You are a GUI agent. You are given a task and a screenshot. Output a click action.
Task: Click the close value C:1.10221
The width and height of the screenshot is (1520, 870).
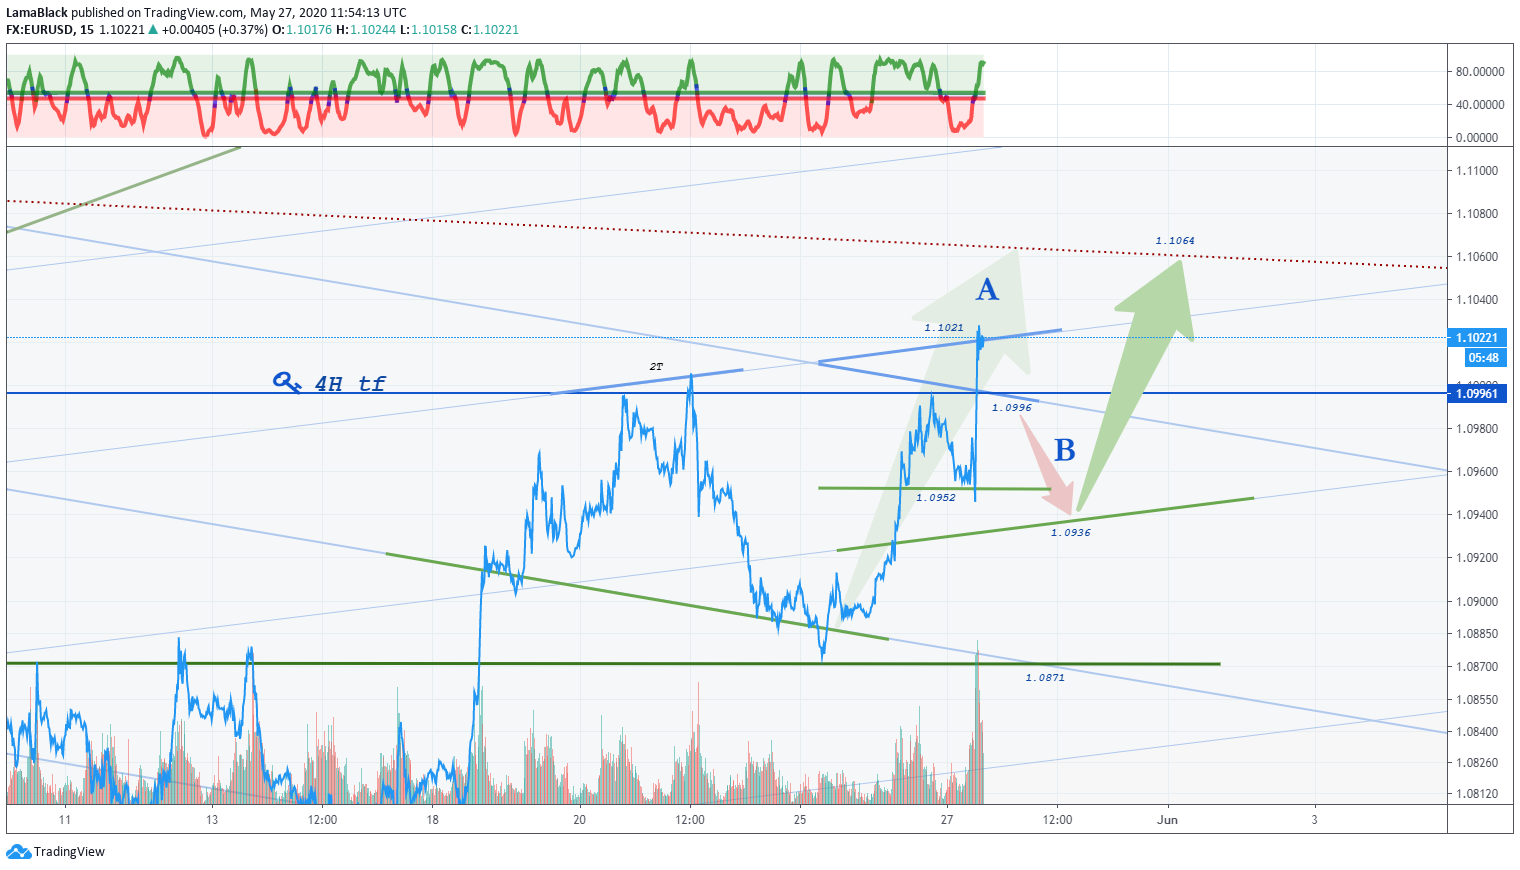(490, 30)
